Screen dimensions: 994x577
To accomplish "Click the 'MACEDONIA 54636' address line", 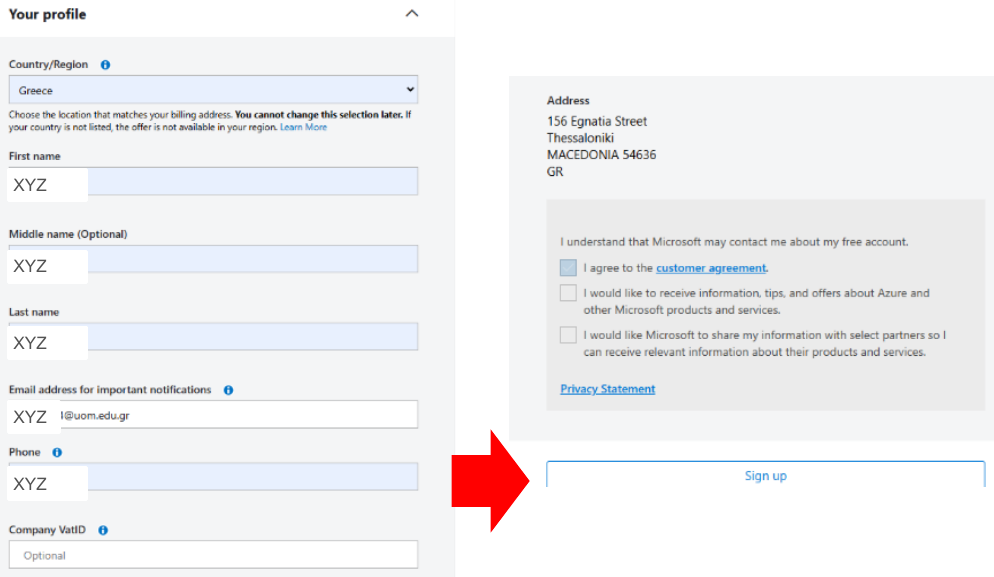I will [602, 155].
